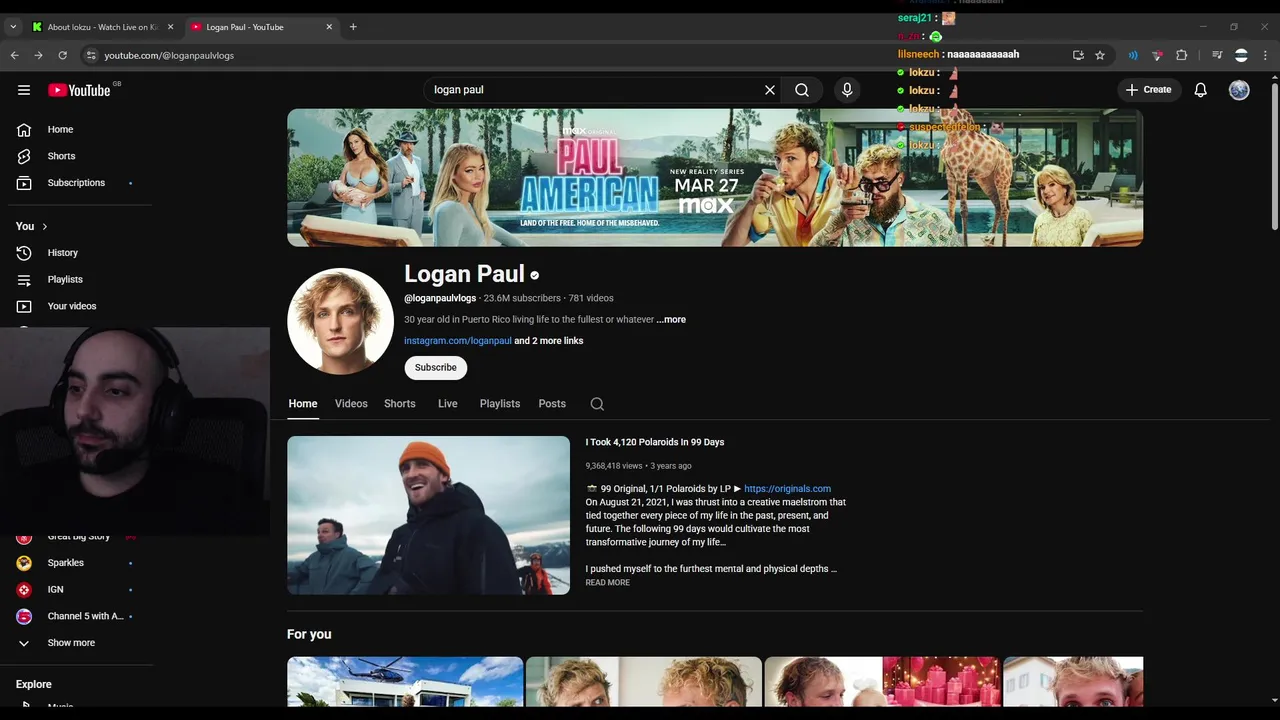This screenshot has width=1280, height=720.
Task: Open a new browser tab
Action: click(x=353, y=27)
